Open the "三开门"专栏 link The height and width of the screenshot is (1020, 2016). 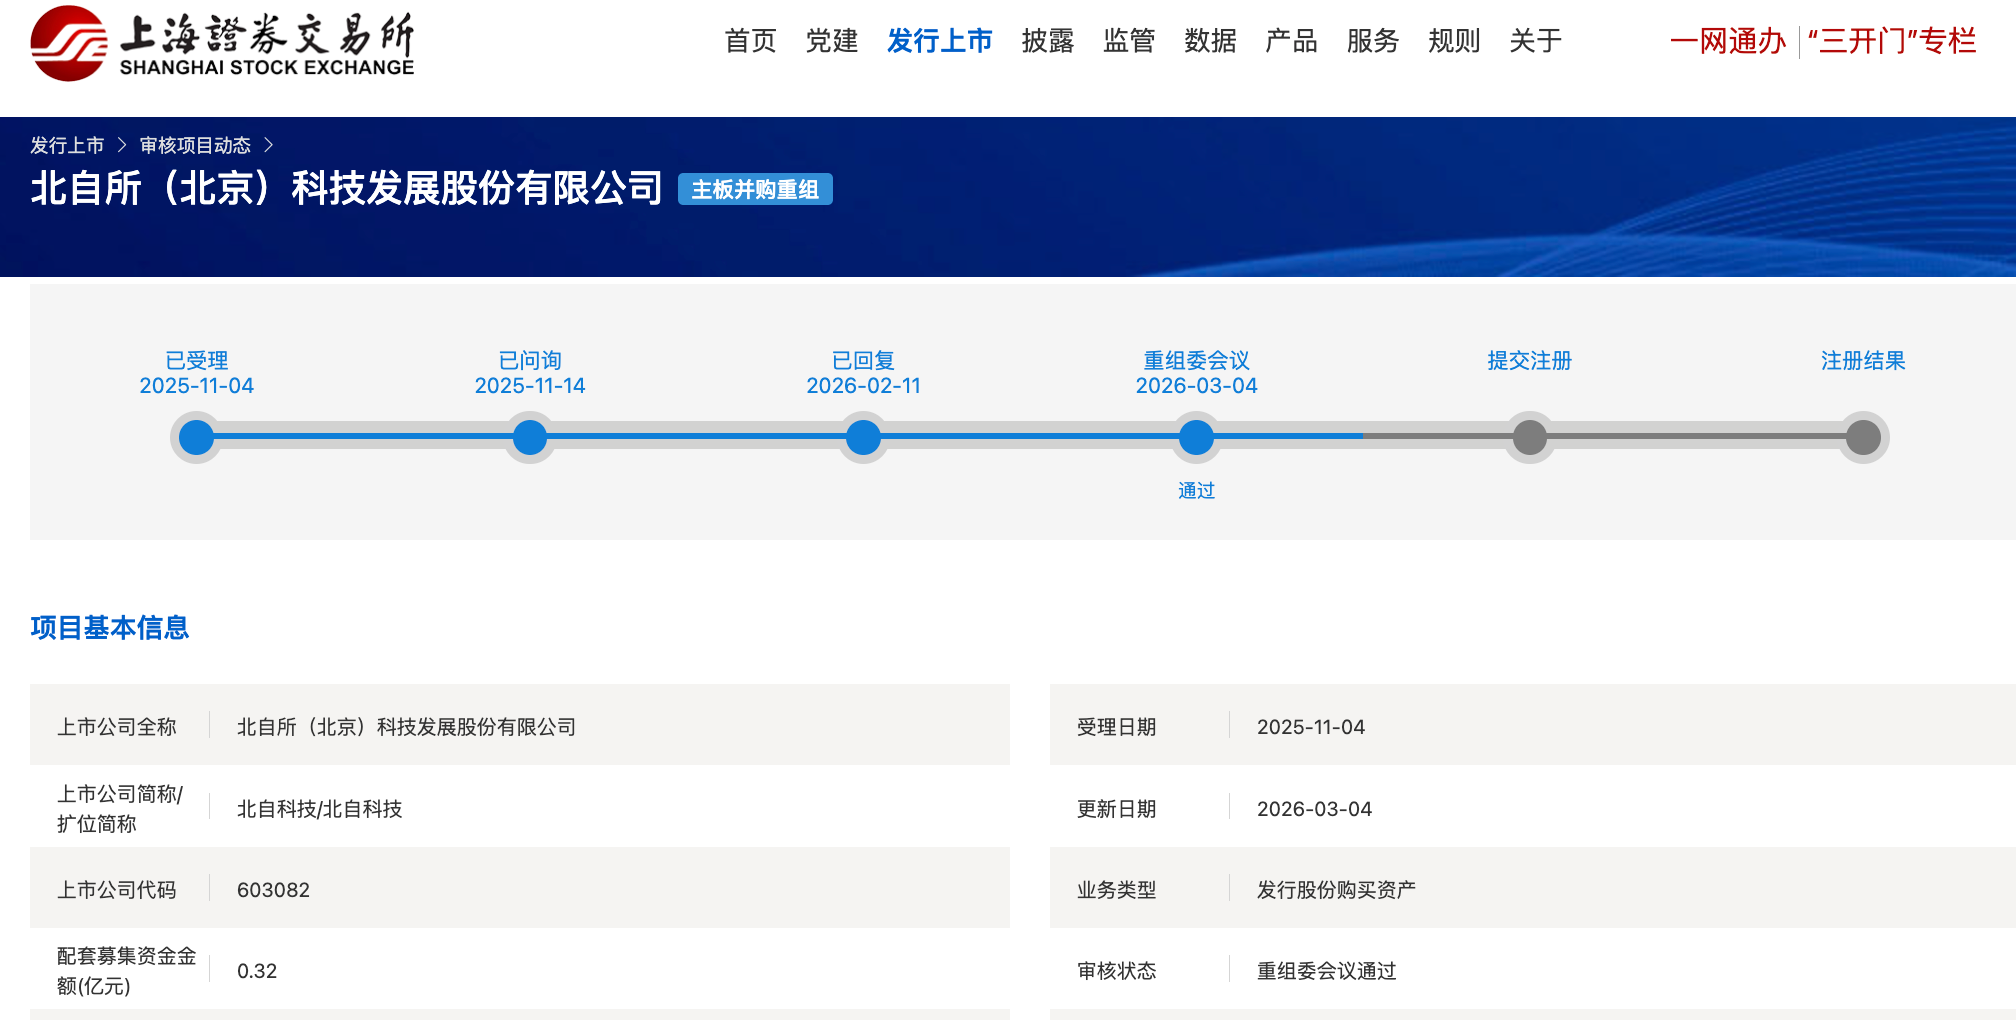(x=1891, y=41)
